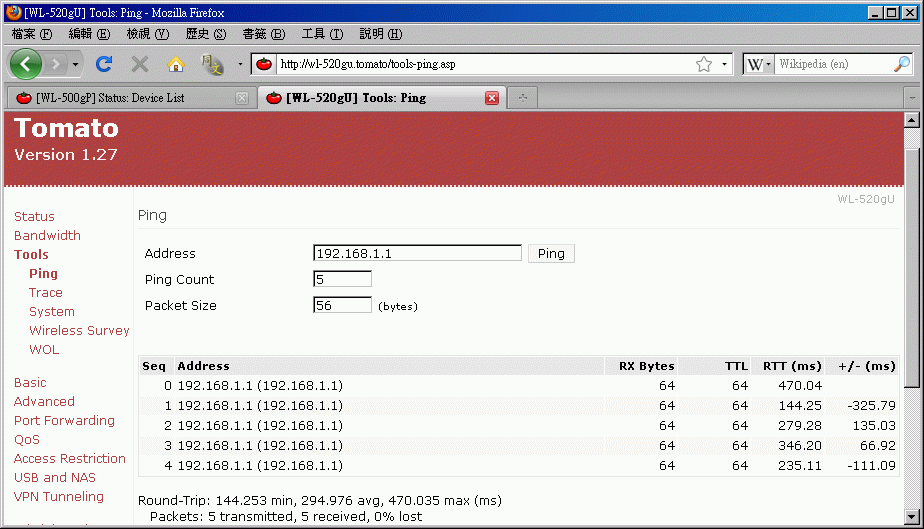
Task: Click the Firefox icon in the title bar
Action: 14,12
